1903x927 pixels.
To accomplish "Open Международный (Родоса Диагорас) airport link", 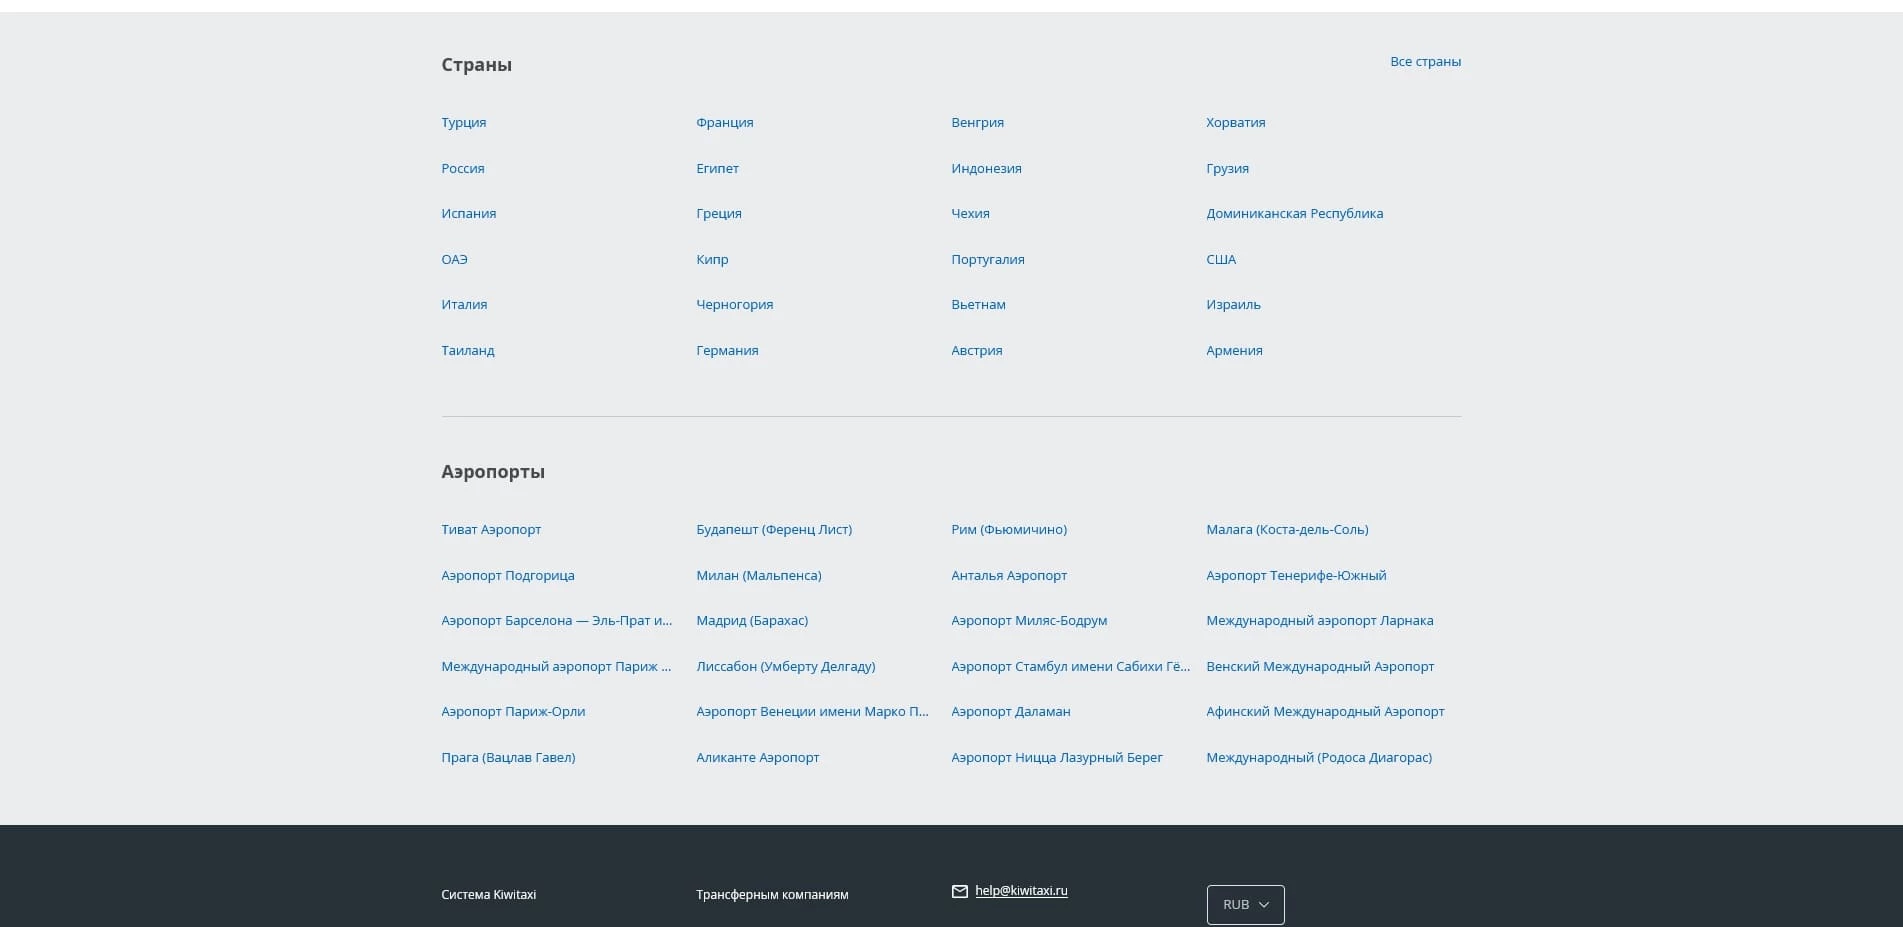I will [1319, 758].
